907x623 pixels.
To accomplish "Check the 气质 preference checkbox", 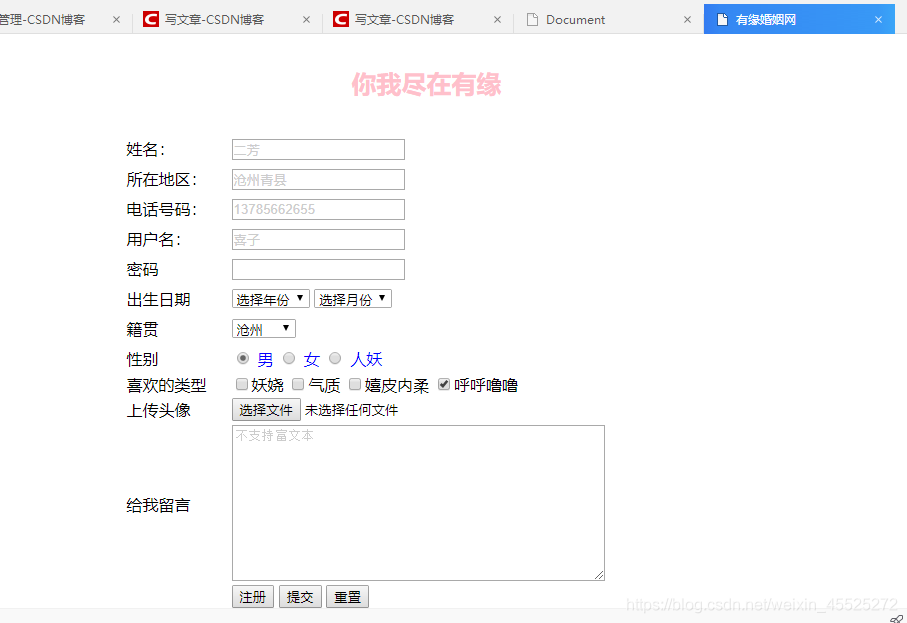I will (x=298, y=384).
